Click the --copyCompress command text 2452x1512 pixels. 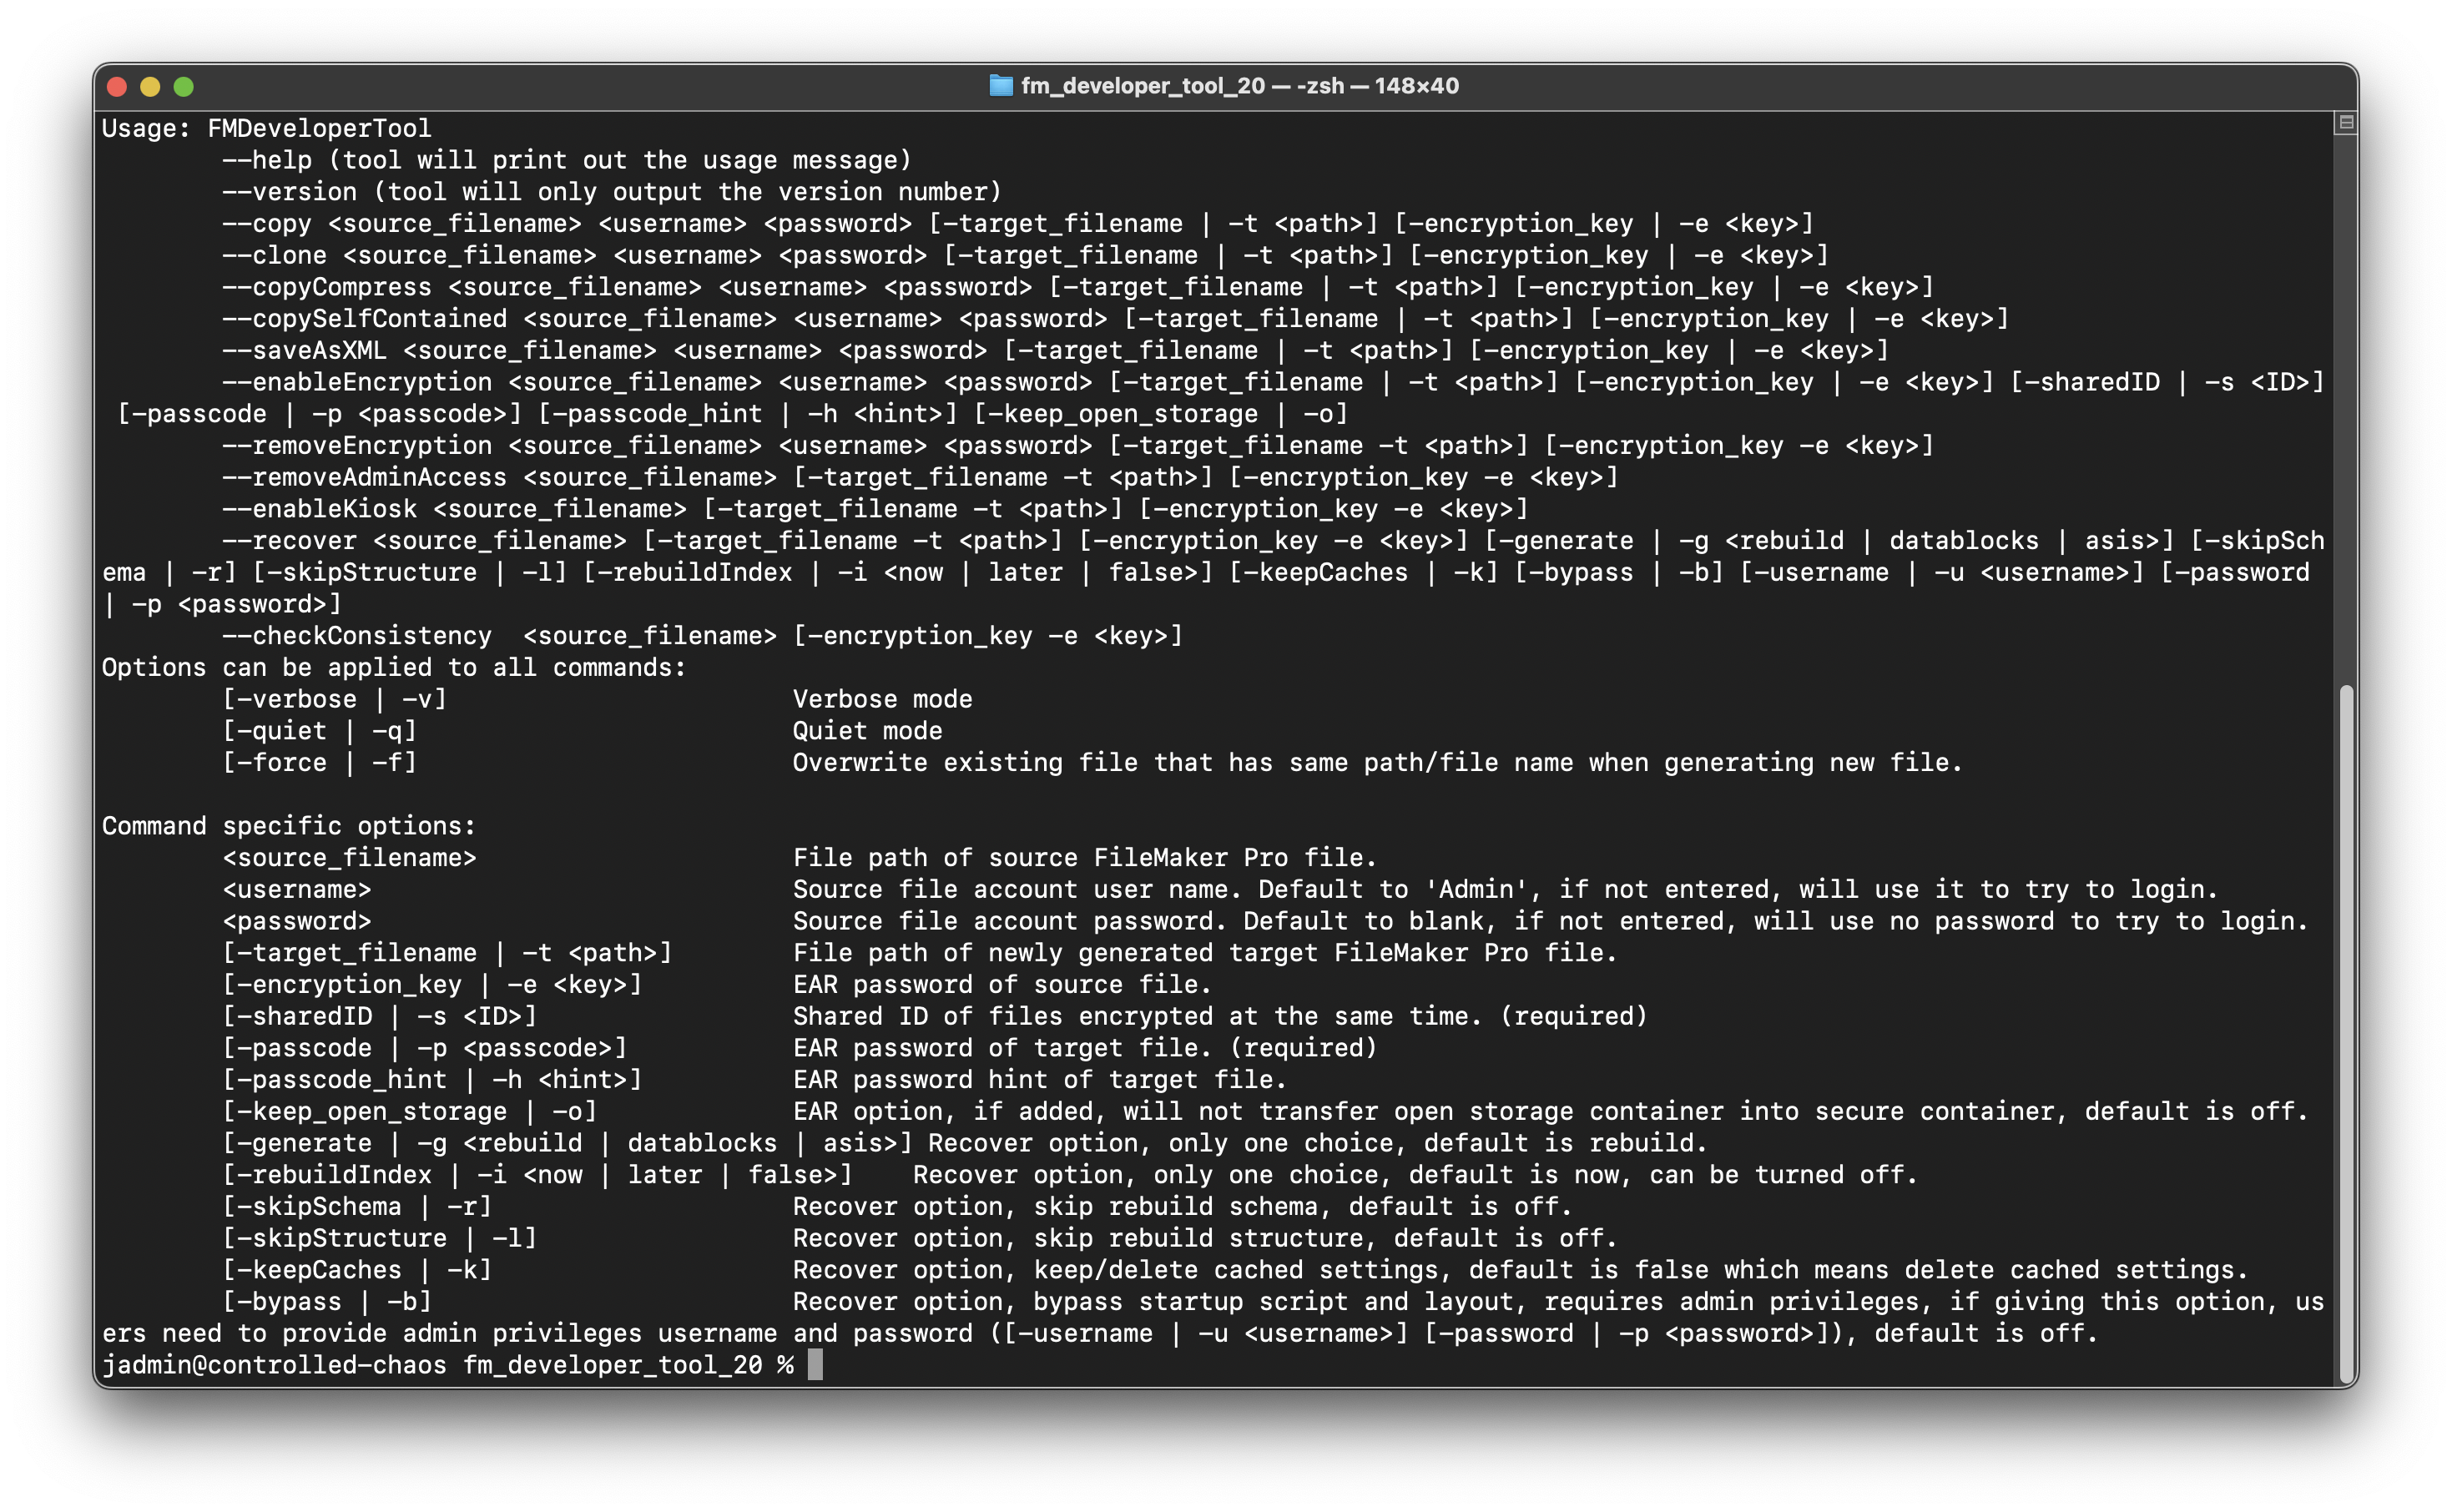pos(327,287)
